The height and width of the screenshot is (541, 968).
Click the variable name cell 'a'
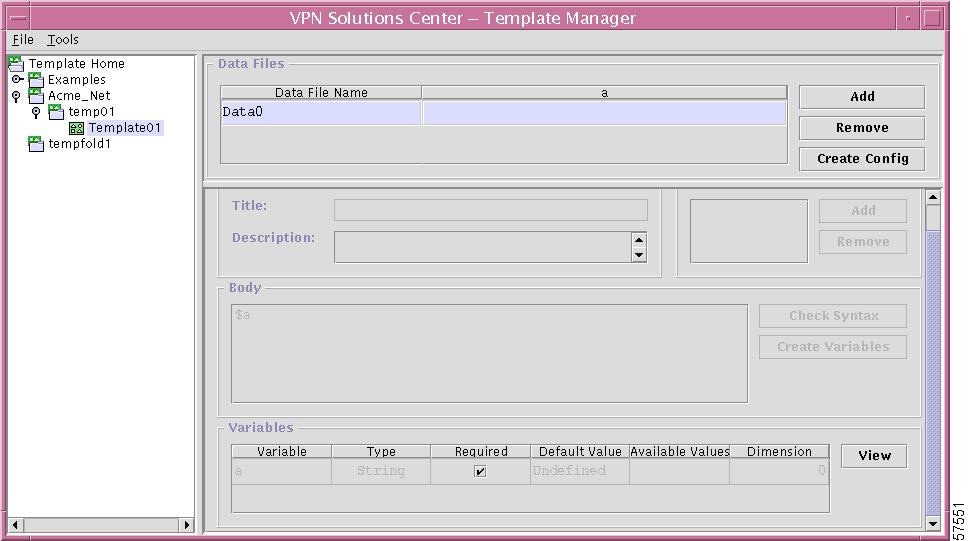[282, 471]
